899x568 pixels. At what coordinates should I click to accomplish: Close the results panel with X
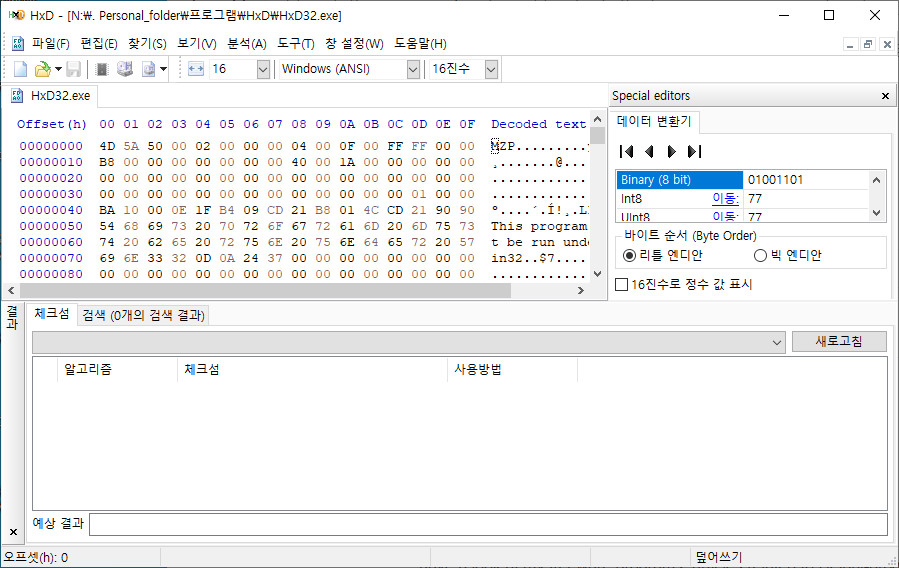click(13, 532)
